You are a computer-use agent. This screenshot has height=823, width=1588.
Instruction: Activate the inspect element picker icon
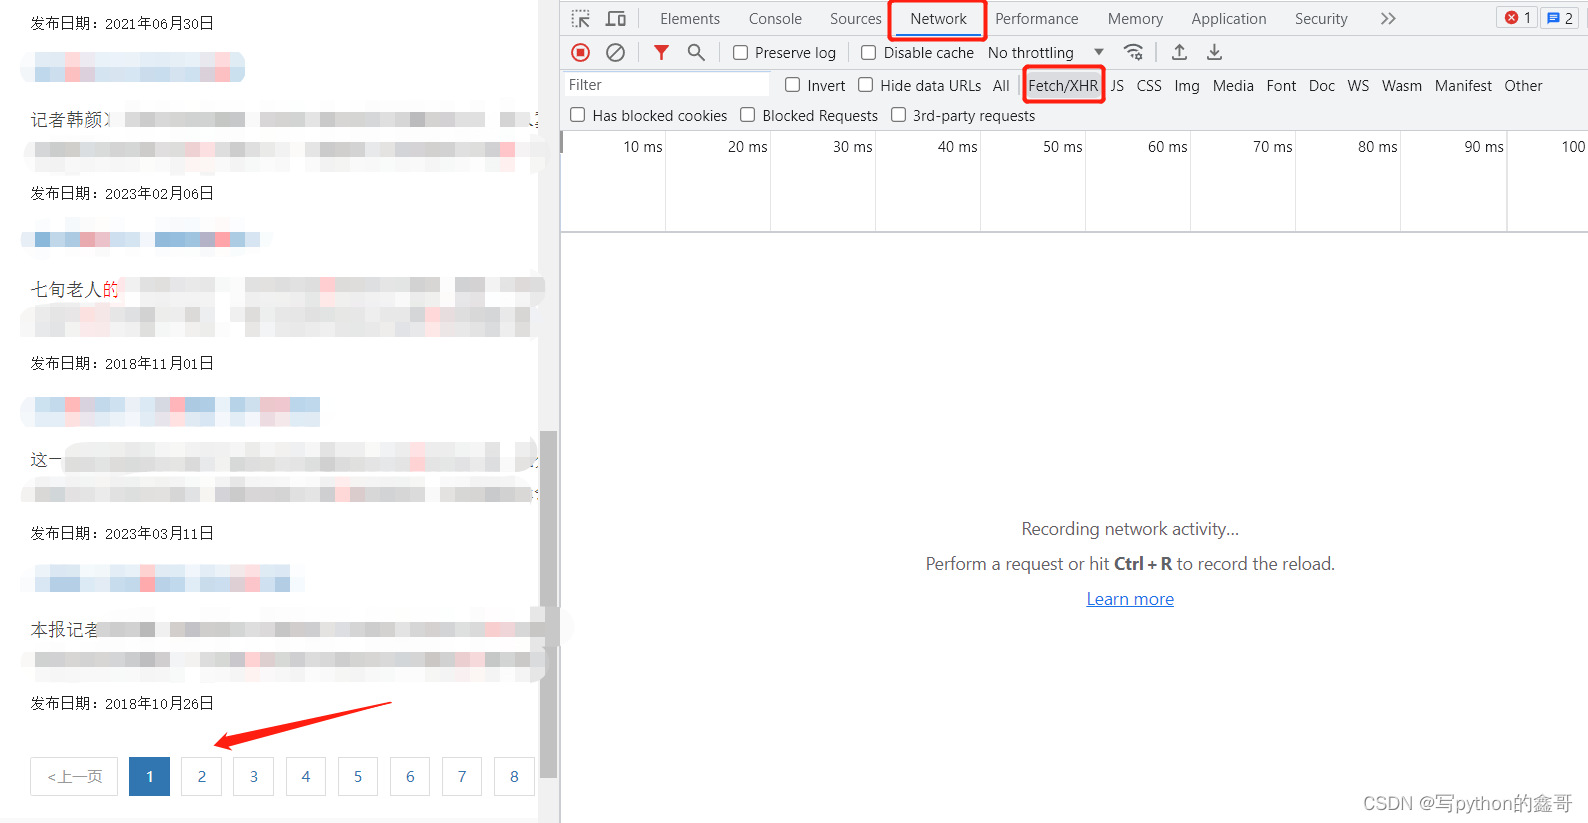point(581,19)
